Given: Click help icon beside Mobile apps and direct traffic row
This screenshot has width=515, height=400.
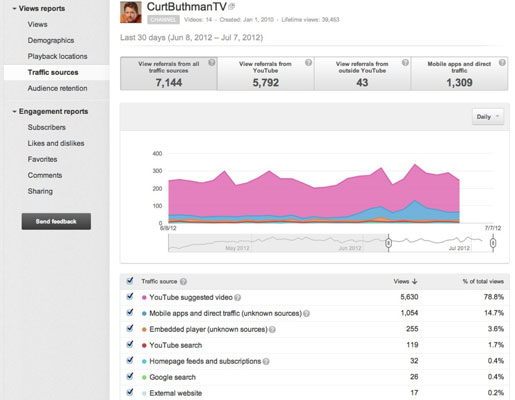Looking at the screenshot, I should click(306, 313).
